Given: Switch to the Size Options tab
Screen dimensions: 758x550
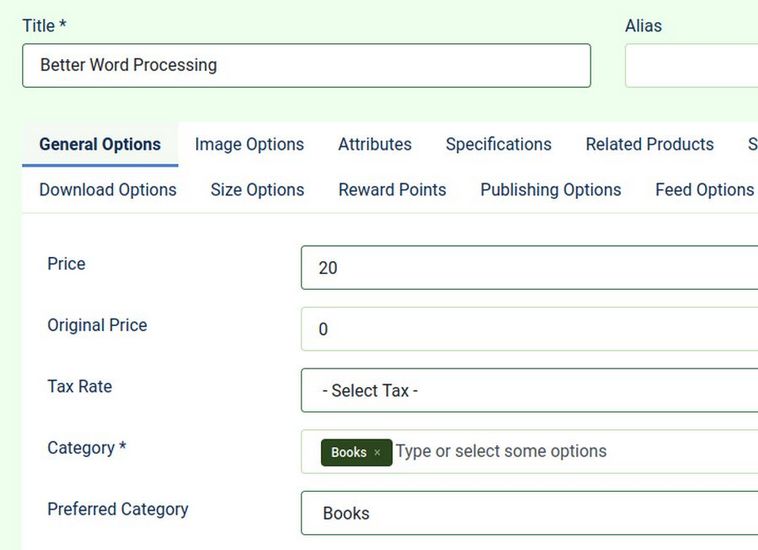Looking at the screenshot, I should pyautogui.click(x=257, y=190).
